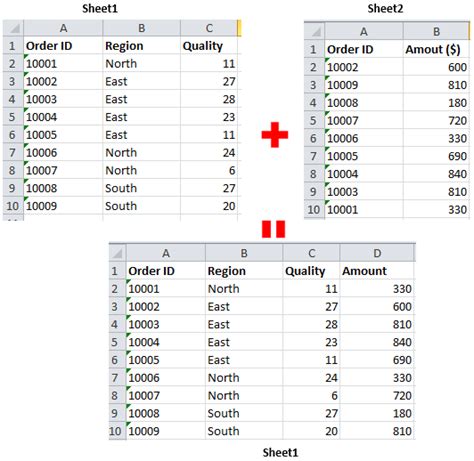Click quality 20 cell in three-column Sheet1
474x461 pixels.
click(209, 206)
